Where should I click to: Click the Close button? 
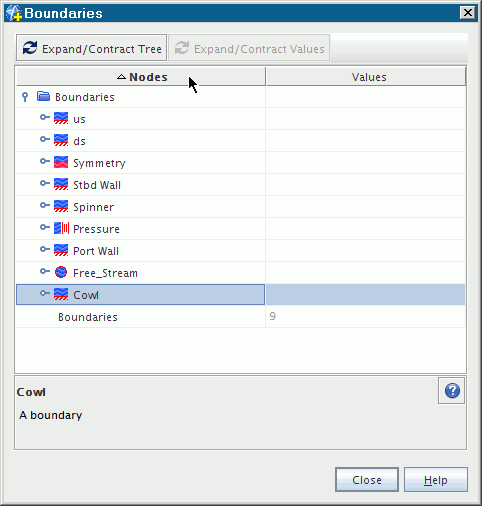click(367, 479)
